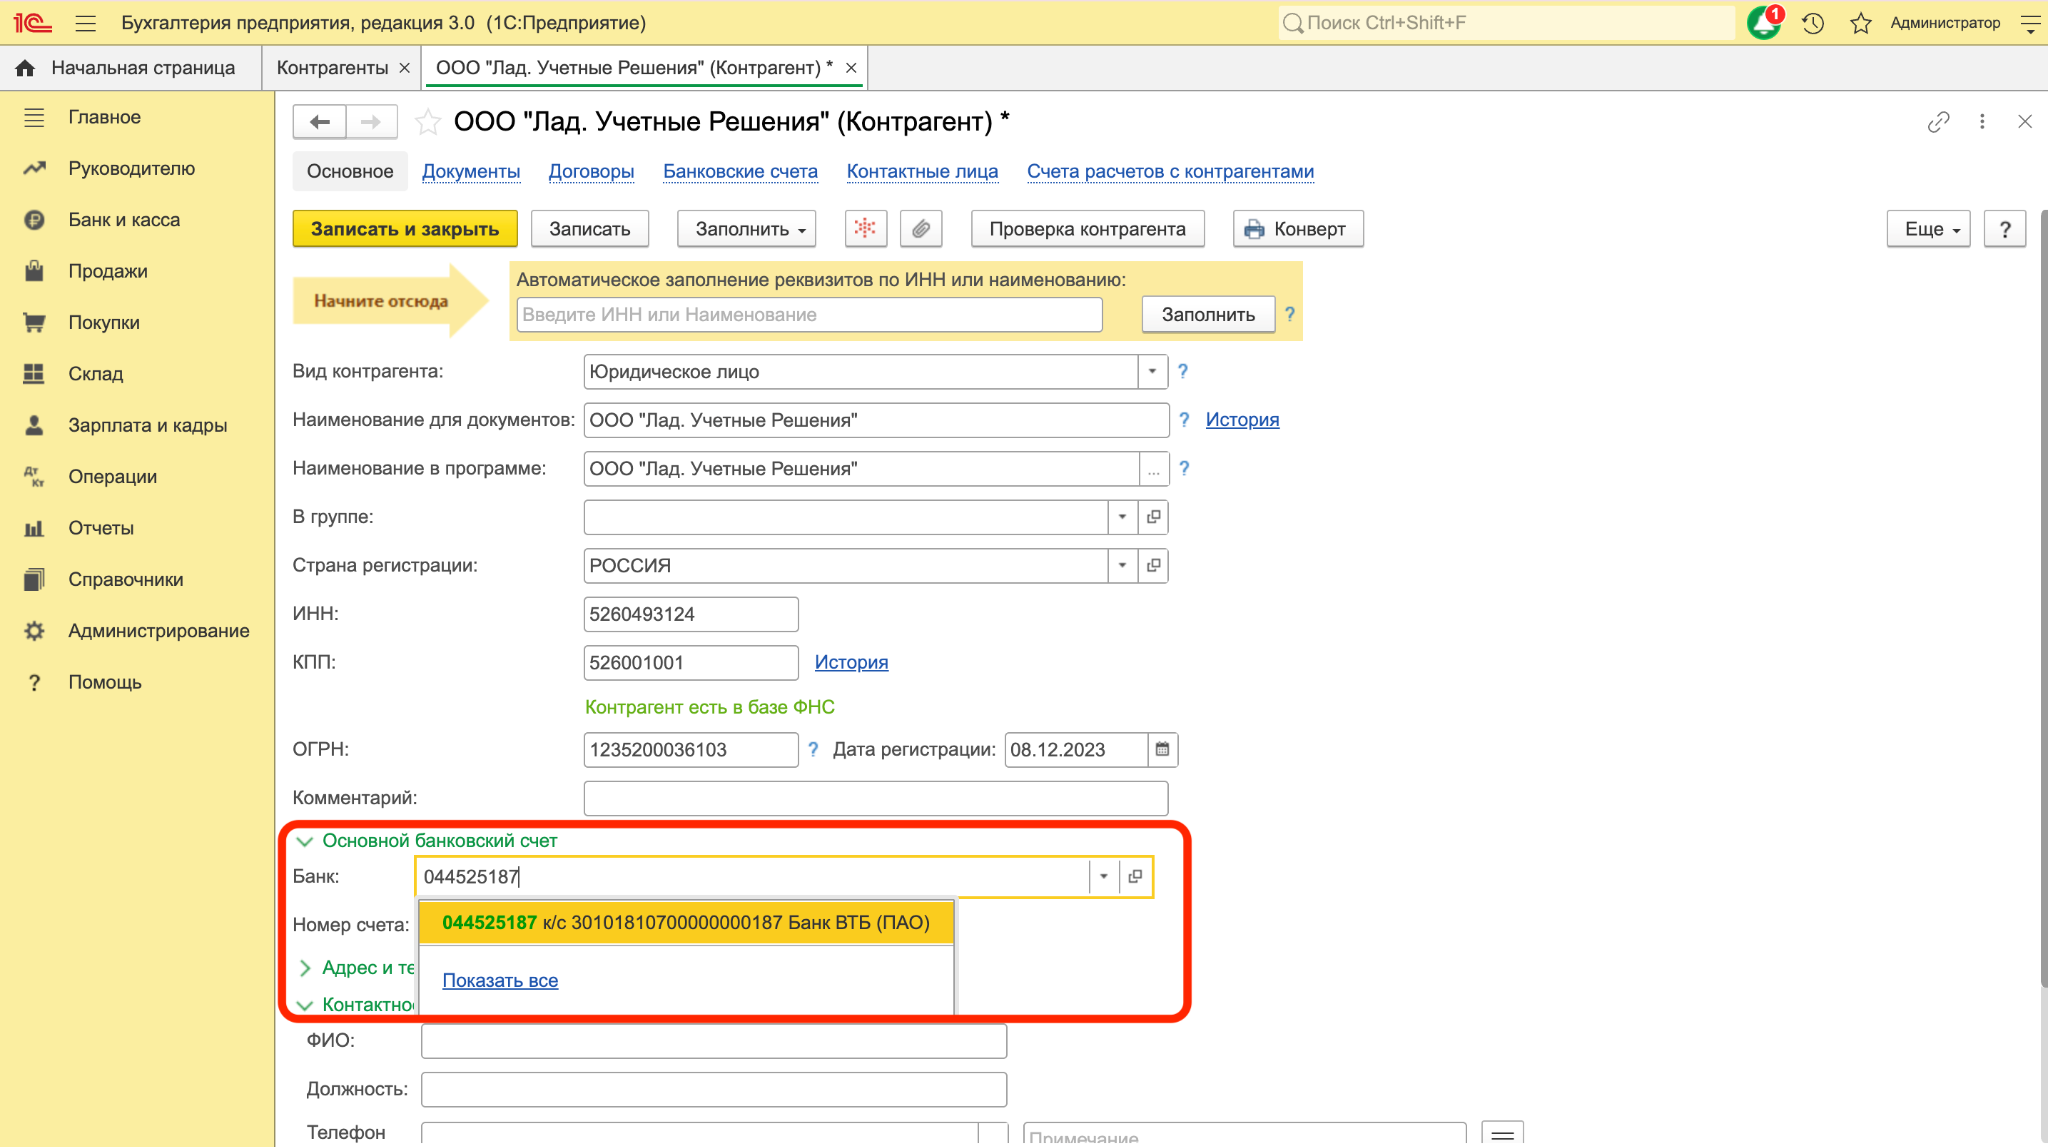The height and width of the screenshot is (1147, 2048).
Task: Open Руководителю section in sidebar
Action: pyautogui.click(x=131, y=168)
